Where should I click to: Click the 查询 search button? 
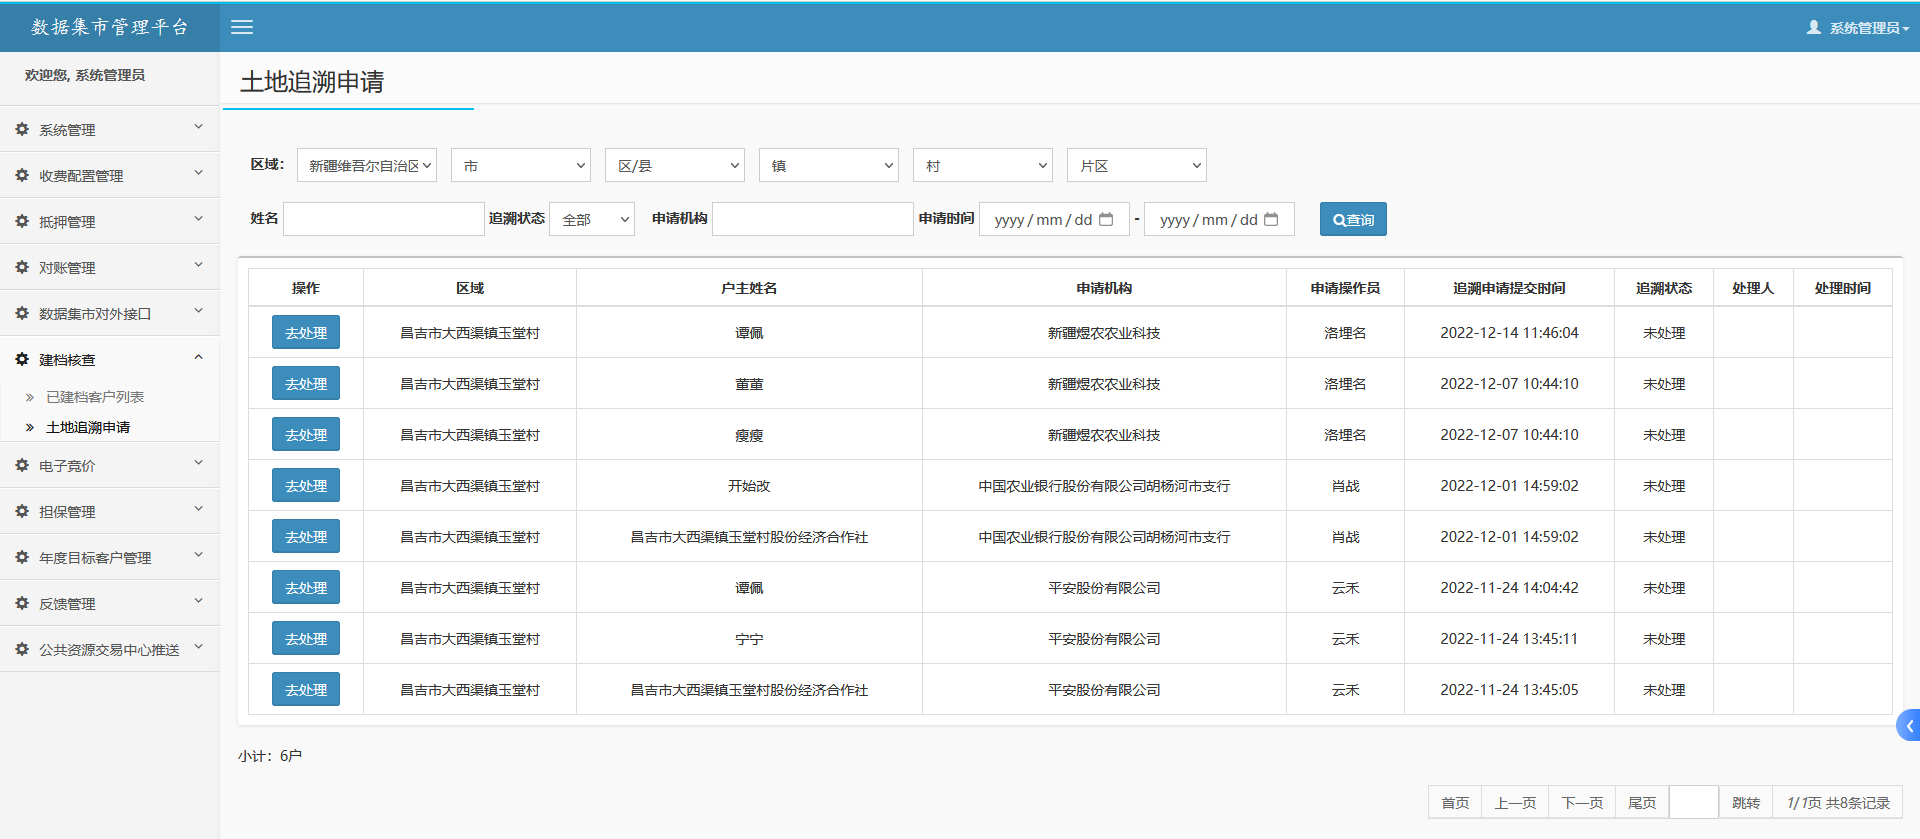[x=1353, y=219]
